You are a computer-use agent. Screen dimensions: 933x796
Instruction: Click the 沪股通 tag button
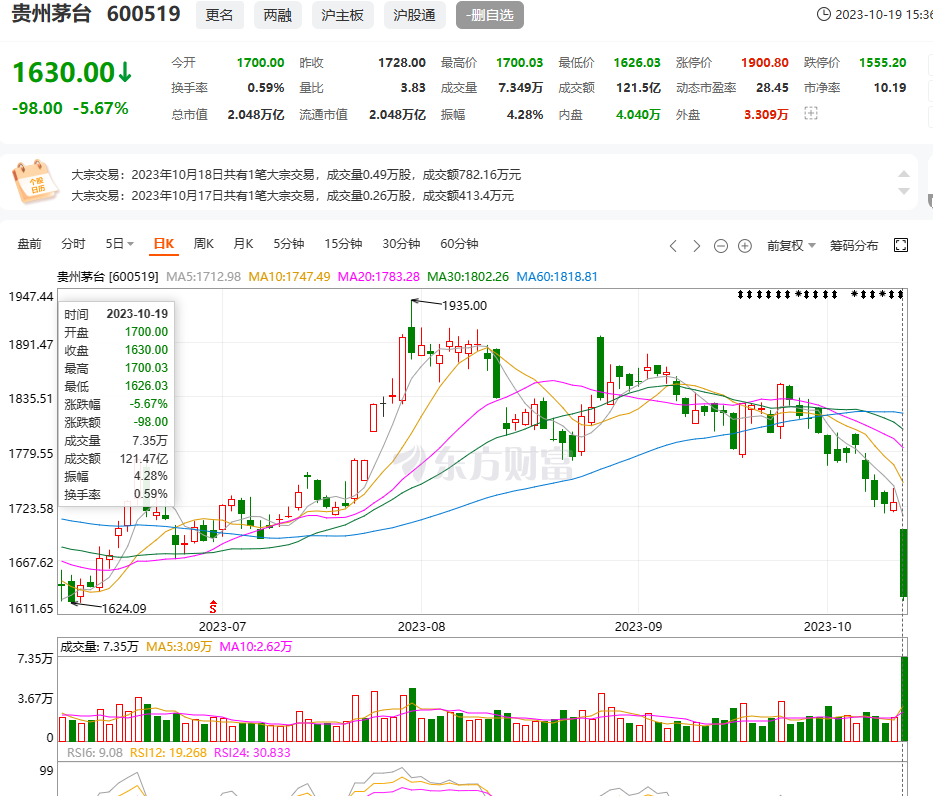coord(414,15)
